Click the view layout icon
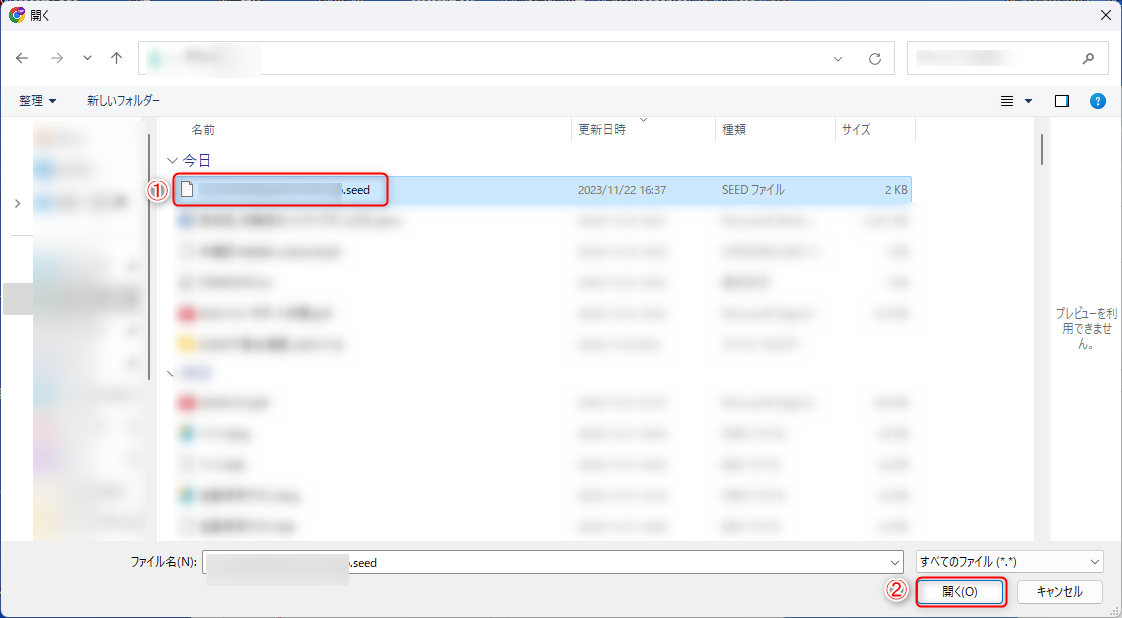 coord(1008,101)
